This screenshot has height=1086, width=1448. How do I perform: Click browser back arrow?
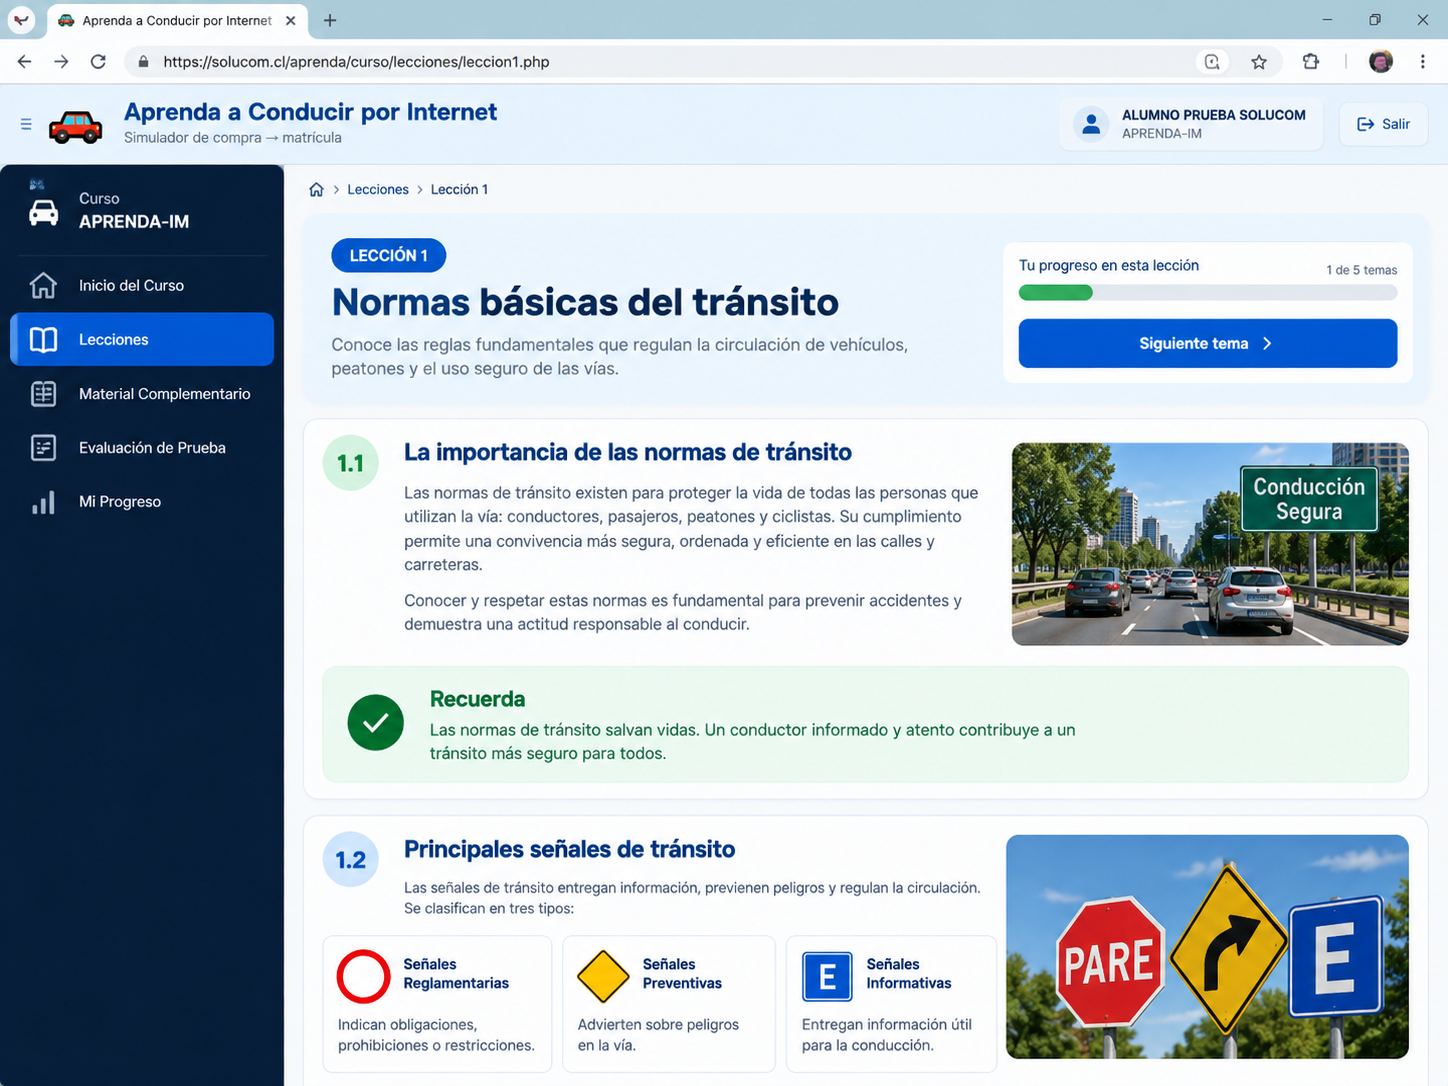click(x=25, y=62)
